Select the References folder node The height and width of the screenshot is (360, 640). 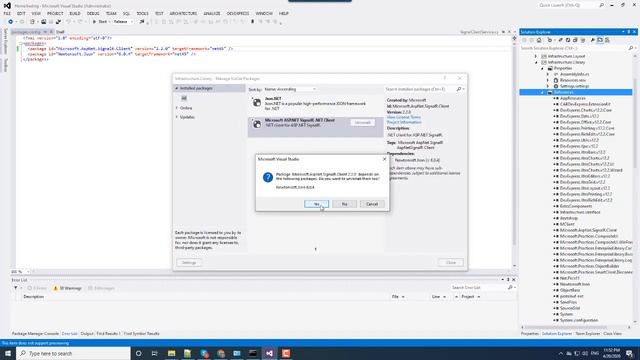click(564, 92)
